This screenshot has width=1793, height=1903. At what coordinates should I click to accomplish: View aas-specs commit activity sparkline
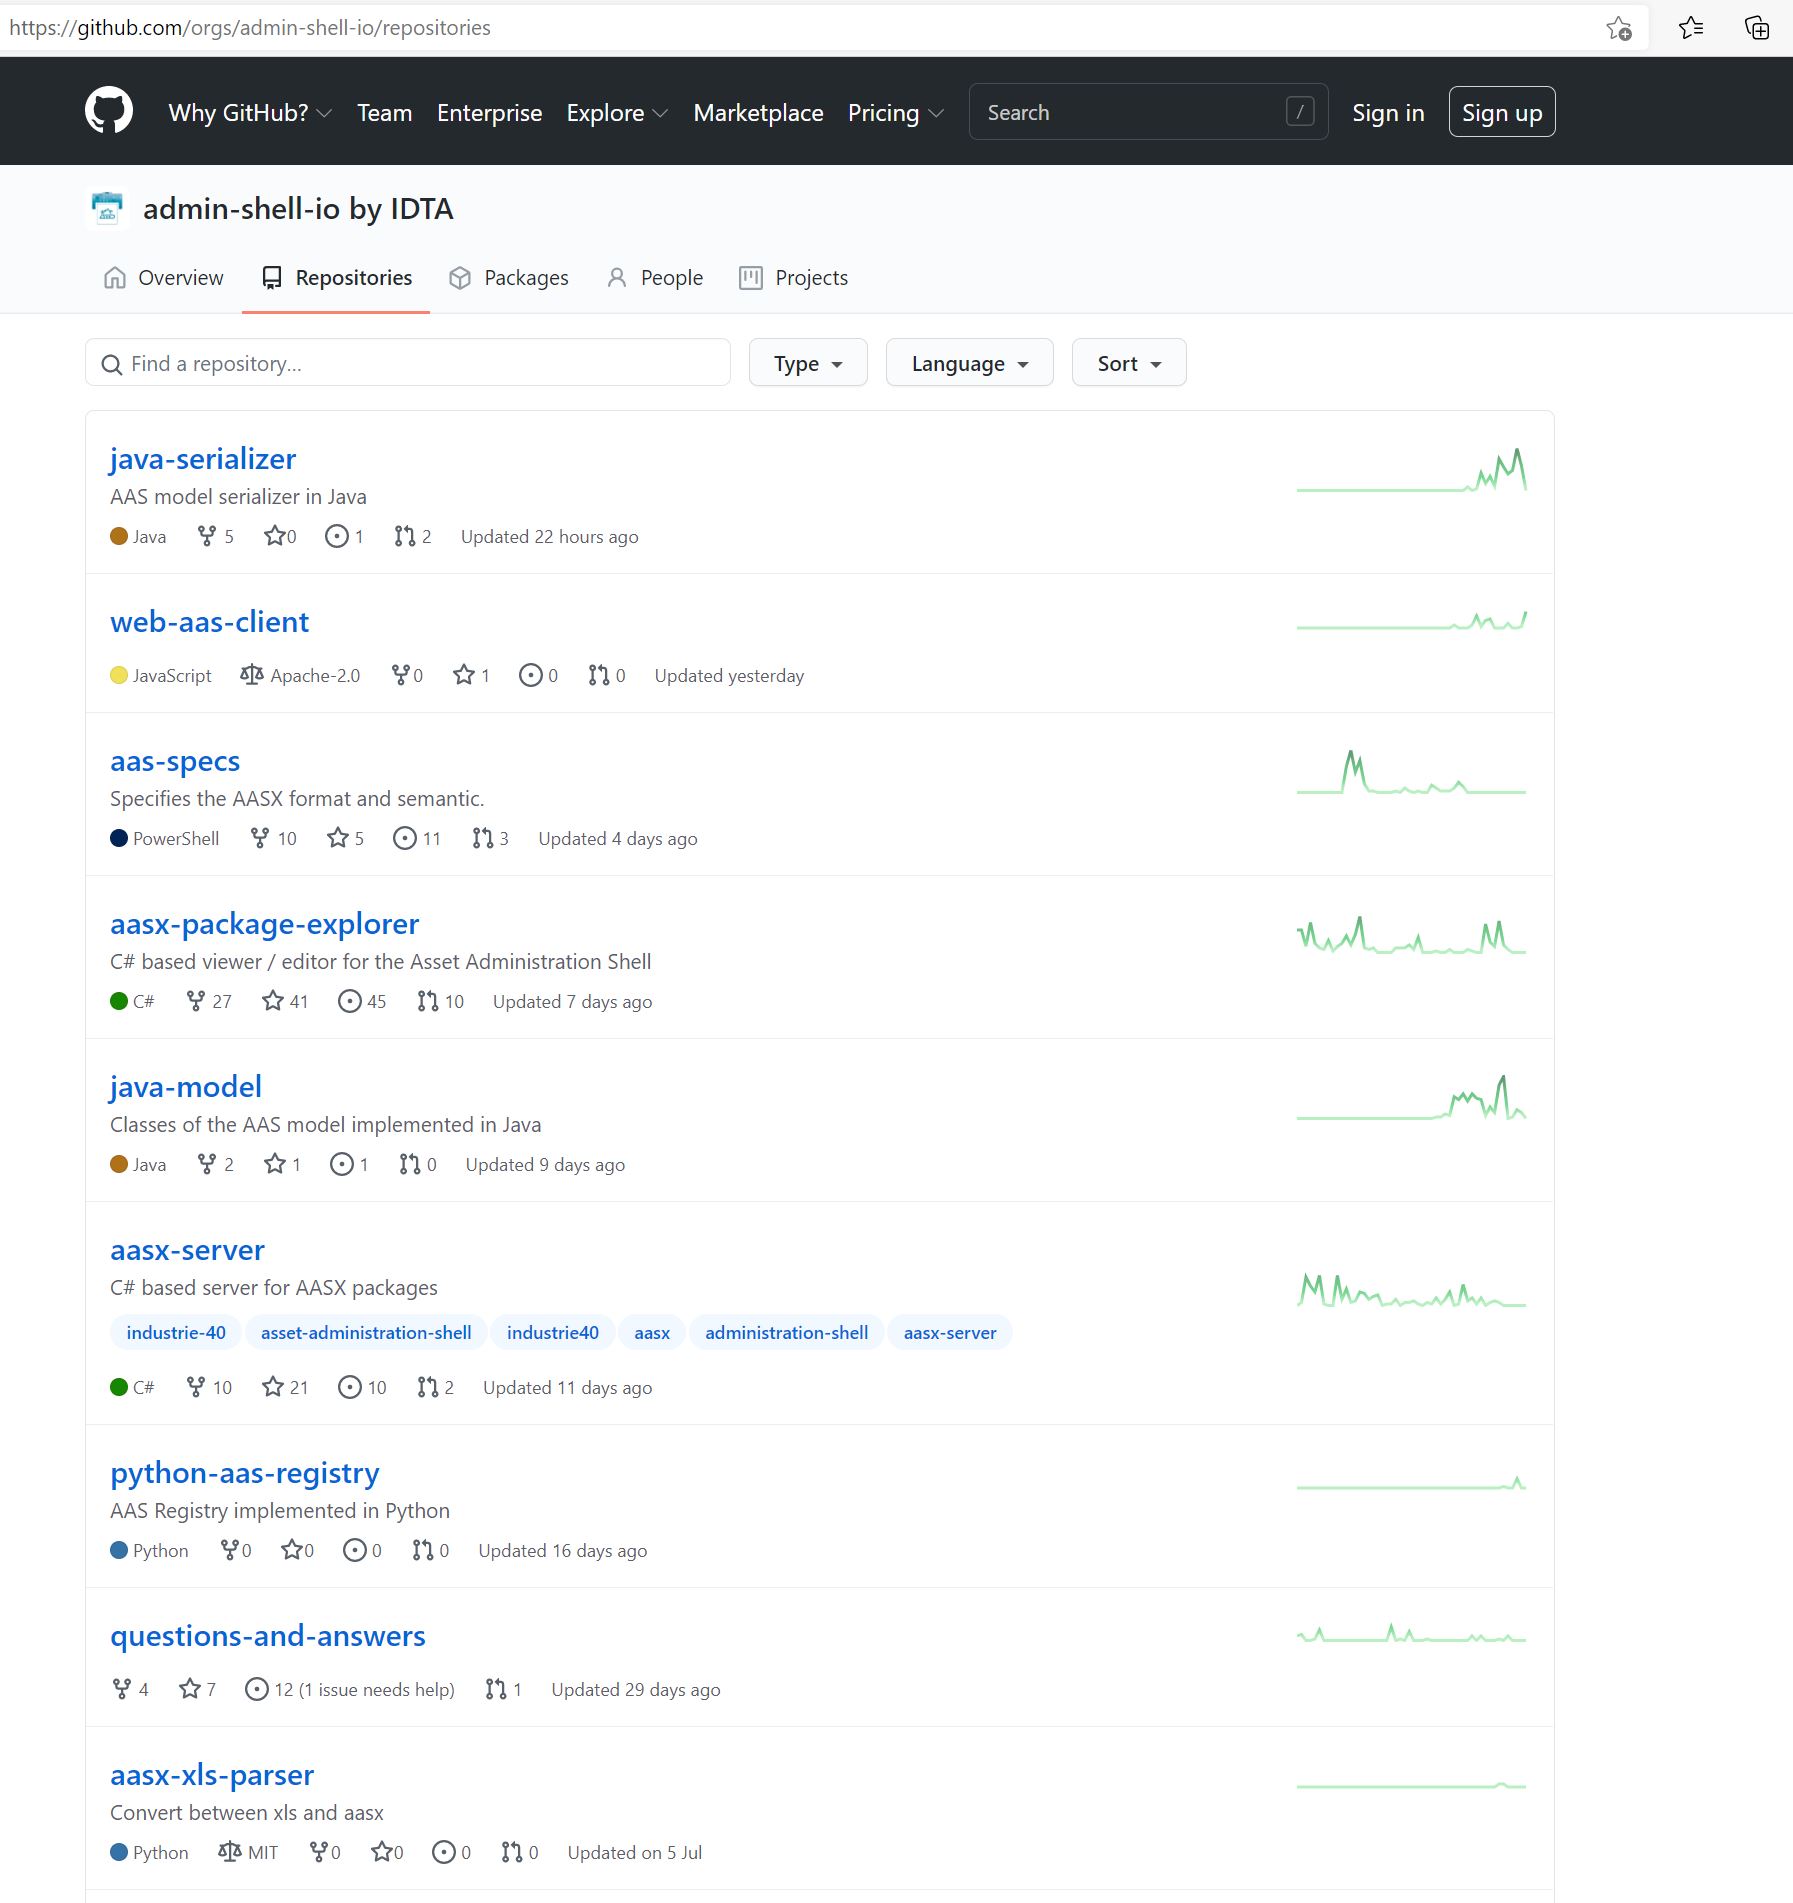point(1411,772)
